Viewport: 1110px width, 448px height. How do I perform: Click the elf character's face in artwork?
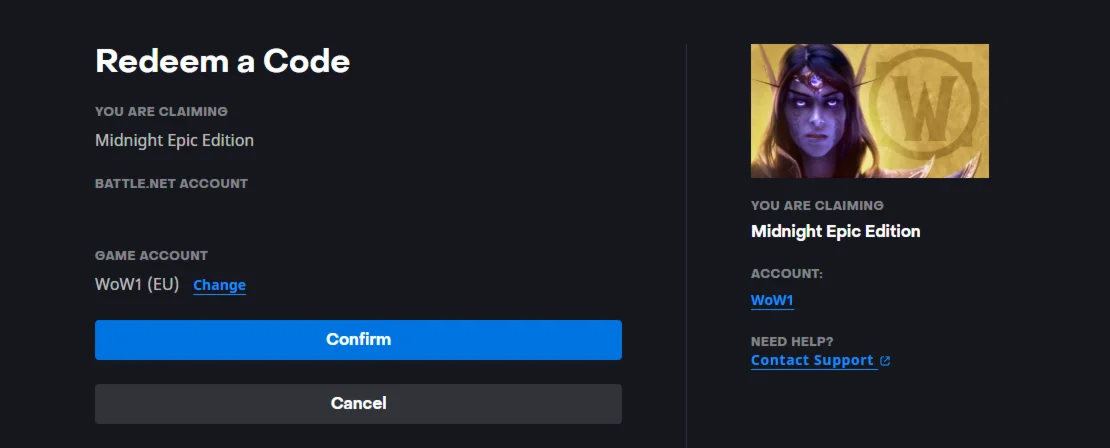tap(810, 120)
